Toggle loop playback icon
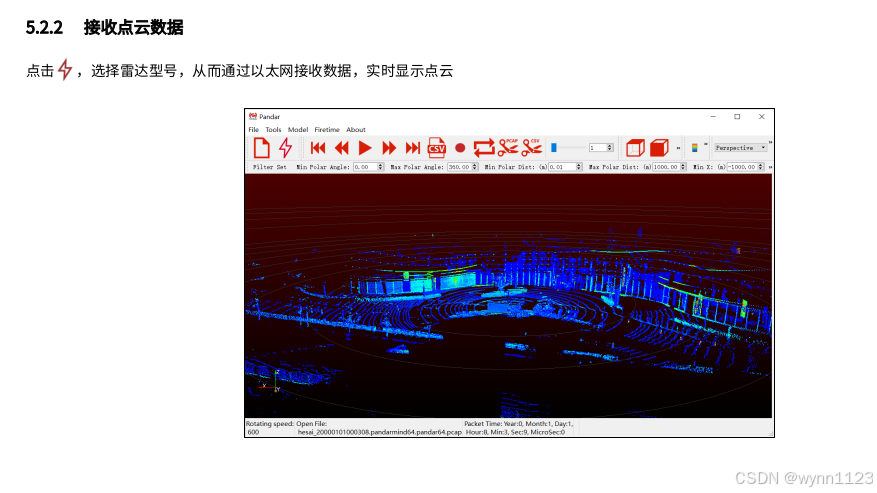Screen dimensions: 877x493 (484, 148)
